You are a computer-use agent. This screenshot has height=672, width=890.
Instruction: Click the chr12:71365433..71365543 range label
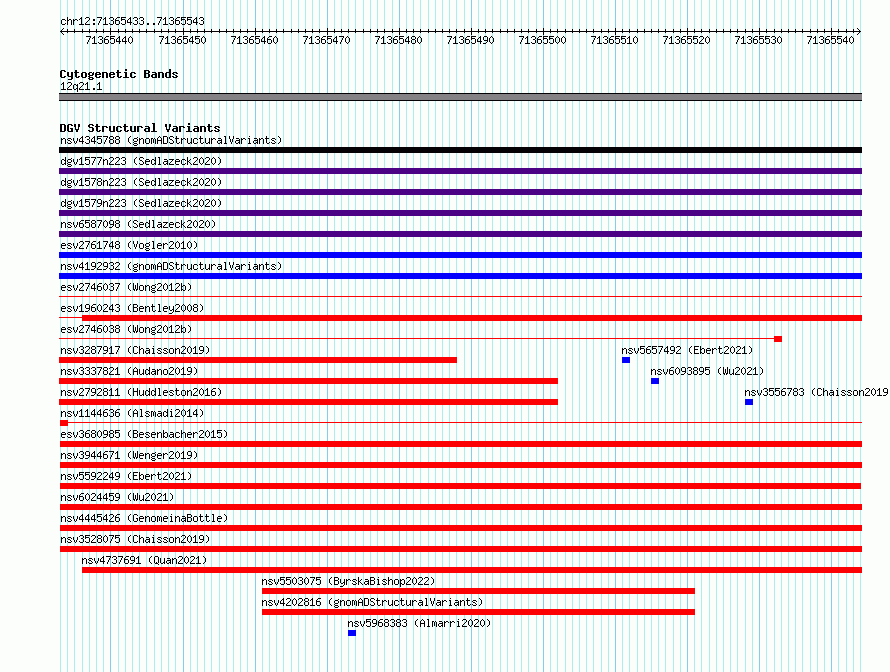coord(132,21)
